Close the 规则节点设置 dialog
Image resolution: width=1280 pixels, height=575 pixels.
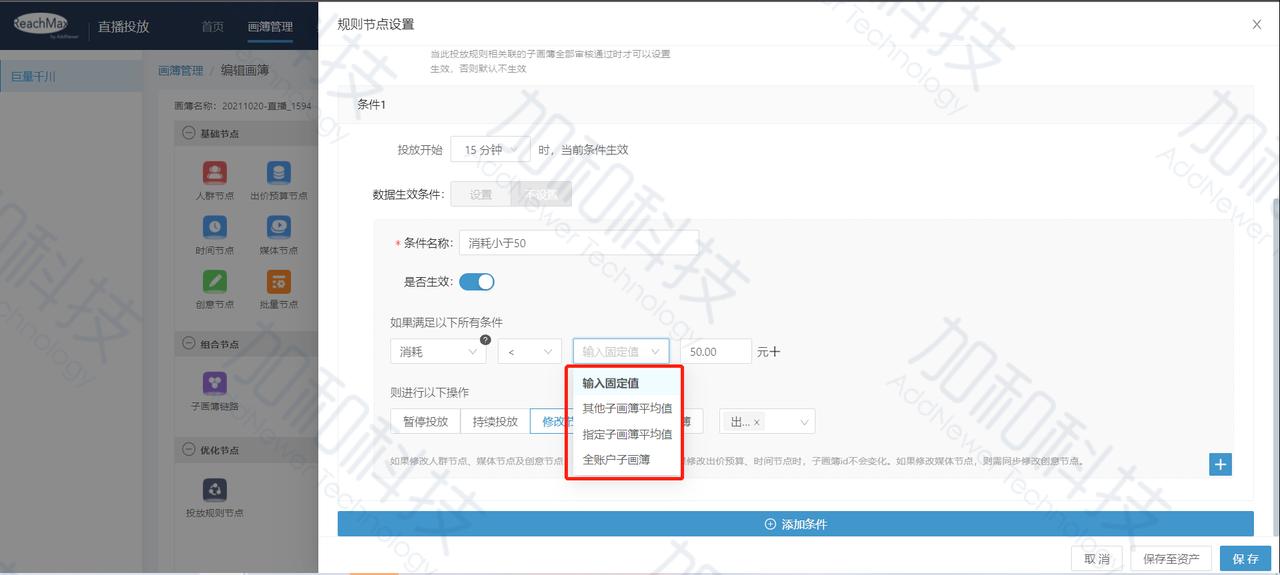tap(1257, 24)
